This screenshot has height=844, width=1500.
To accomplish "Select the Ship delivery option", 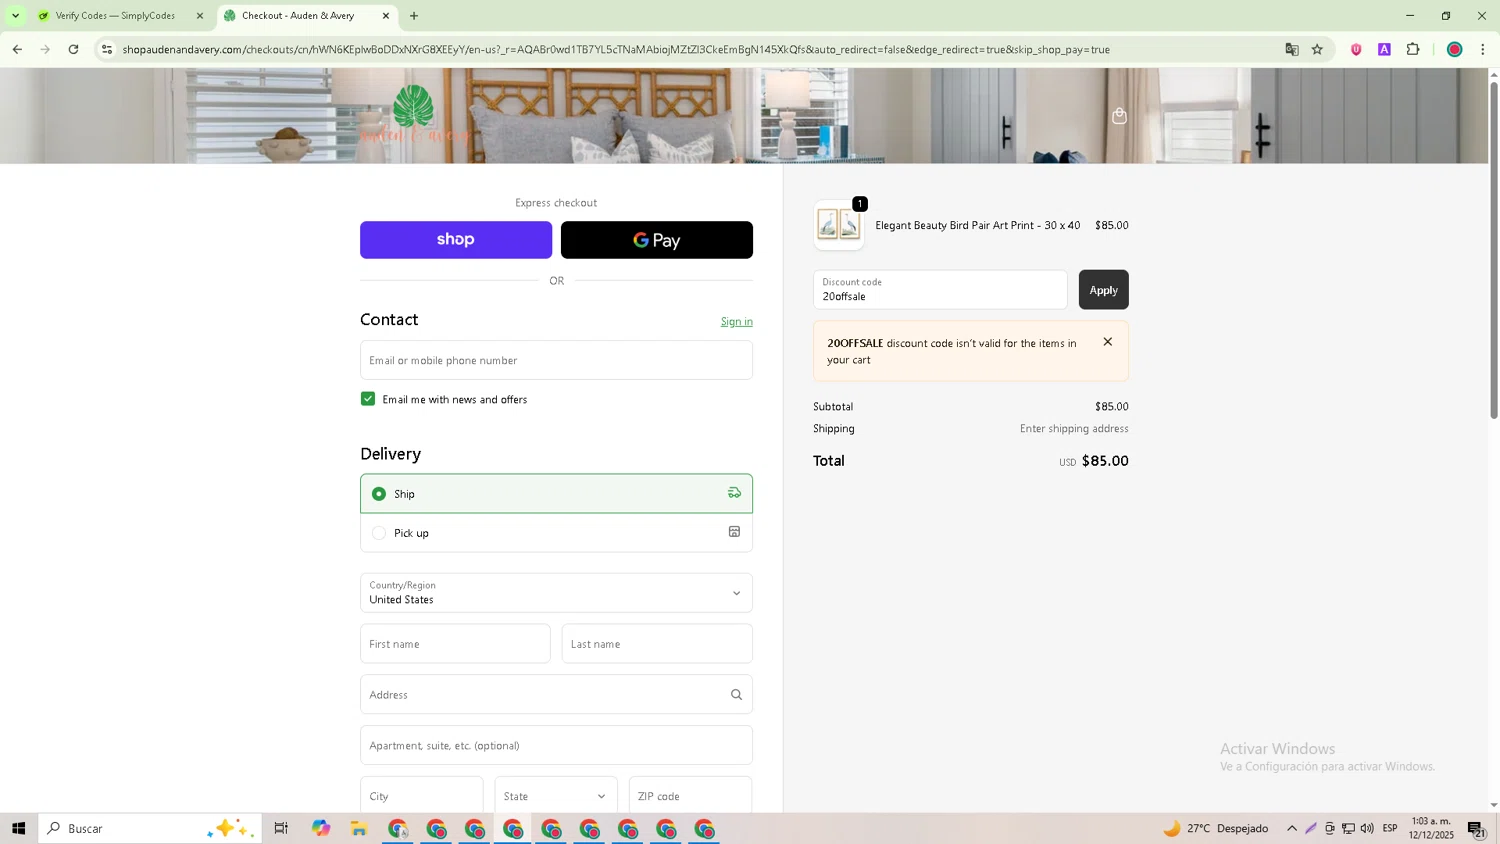I will 556,493.
